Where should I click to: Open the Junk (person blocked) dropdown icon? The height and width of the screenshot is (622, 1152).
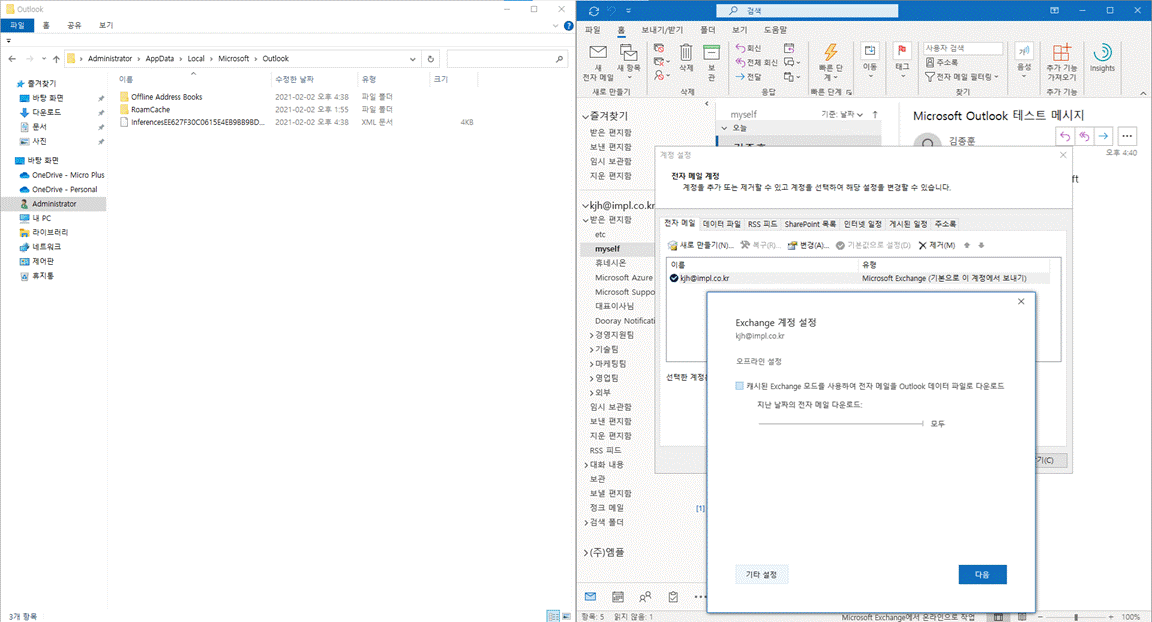[x=661, y=76]
